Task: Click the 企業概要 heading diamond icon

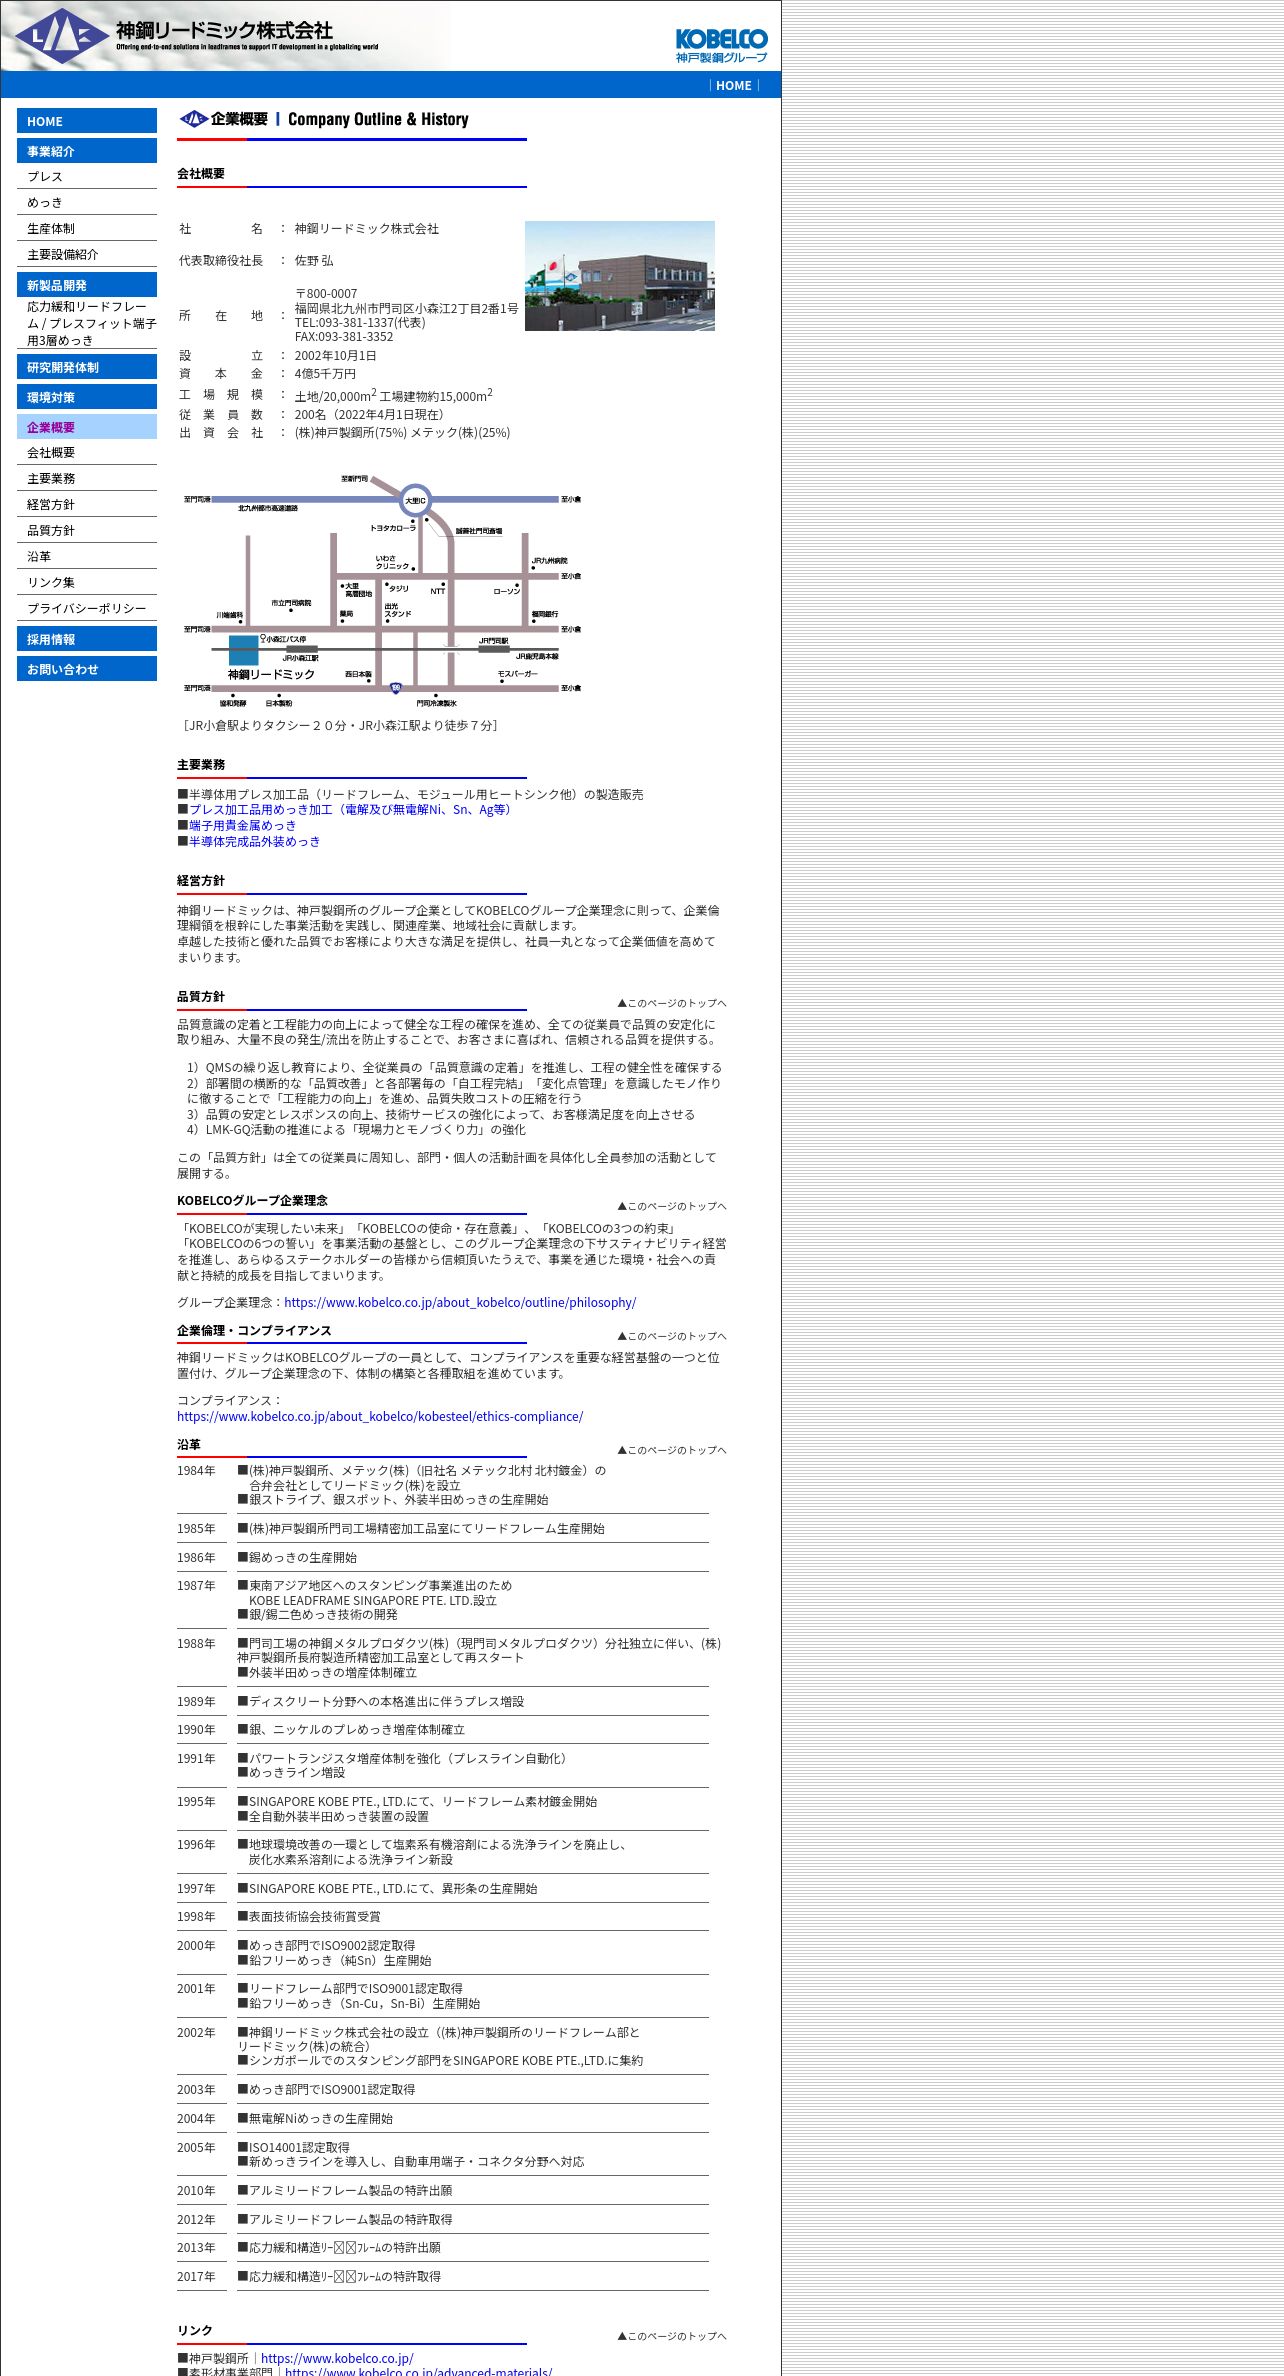Action: point(193,119)
